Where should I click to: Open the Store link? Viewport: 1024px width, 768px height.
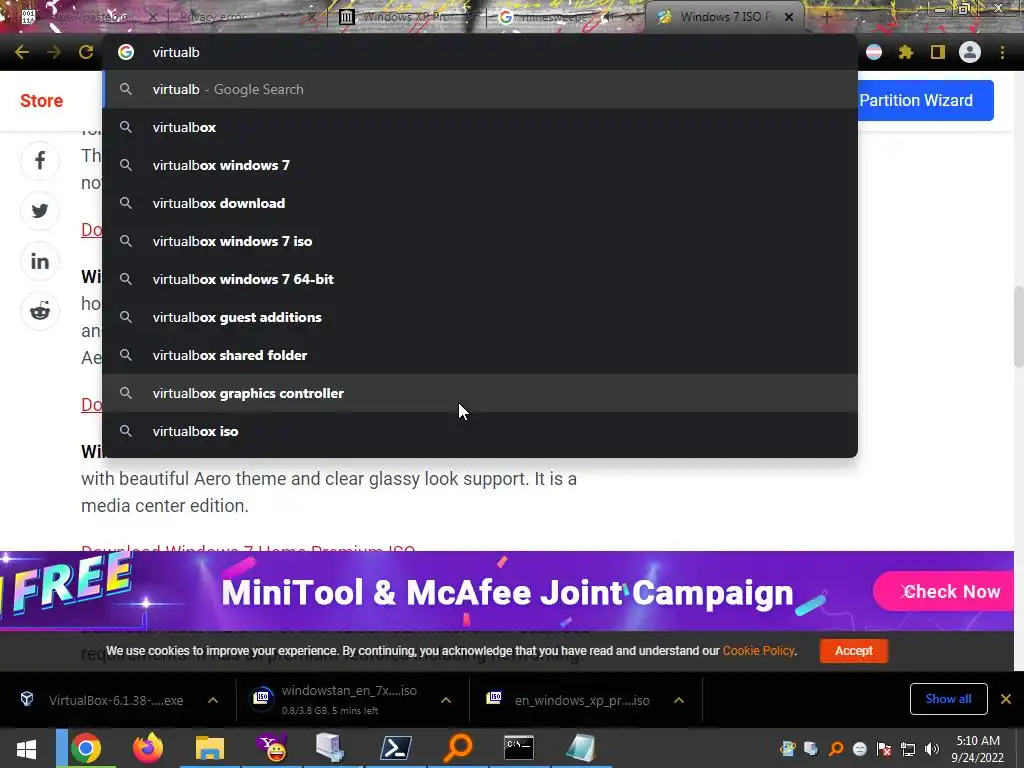point(41,101)
